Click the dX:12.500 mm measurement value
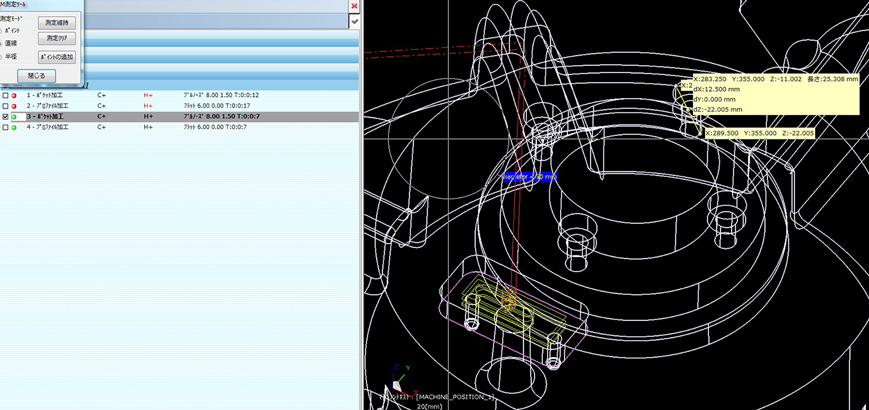 [717, 89]
